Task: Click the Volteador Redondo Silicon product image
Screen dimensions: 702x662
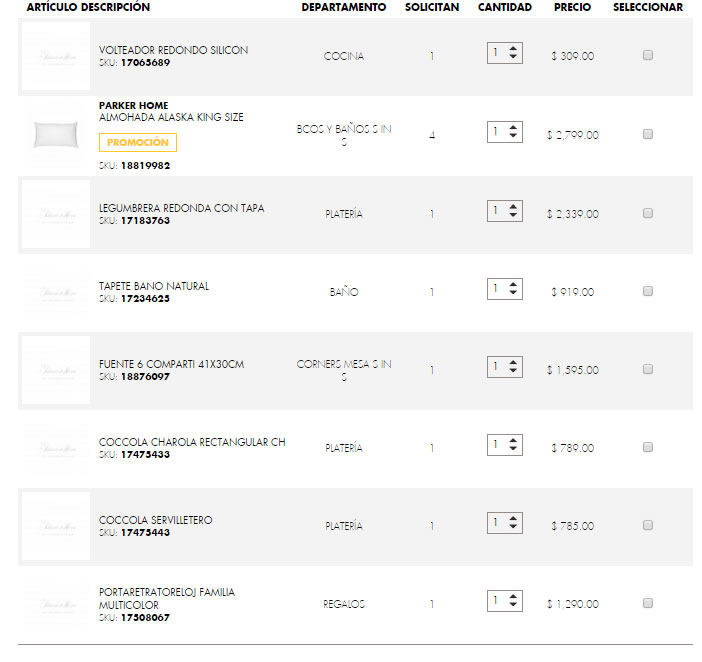Action: tap(56, 56)
